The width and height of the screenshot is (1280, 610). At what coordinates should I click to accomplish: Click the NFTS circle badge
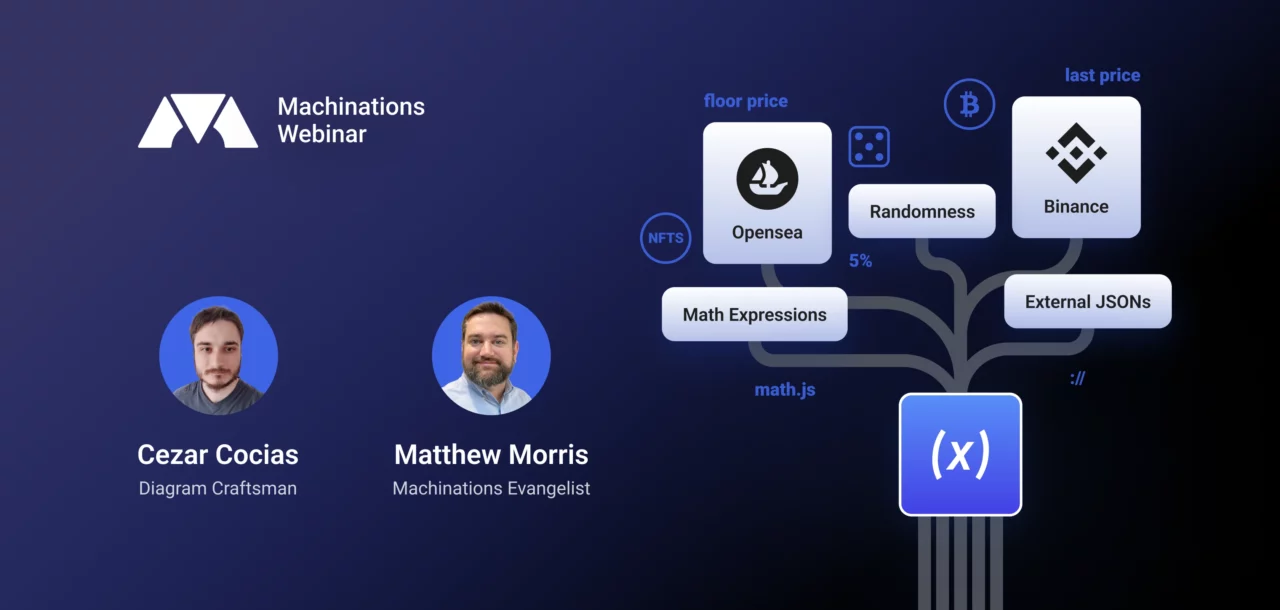[x=665, y=238]
